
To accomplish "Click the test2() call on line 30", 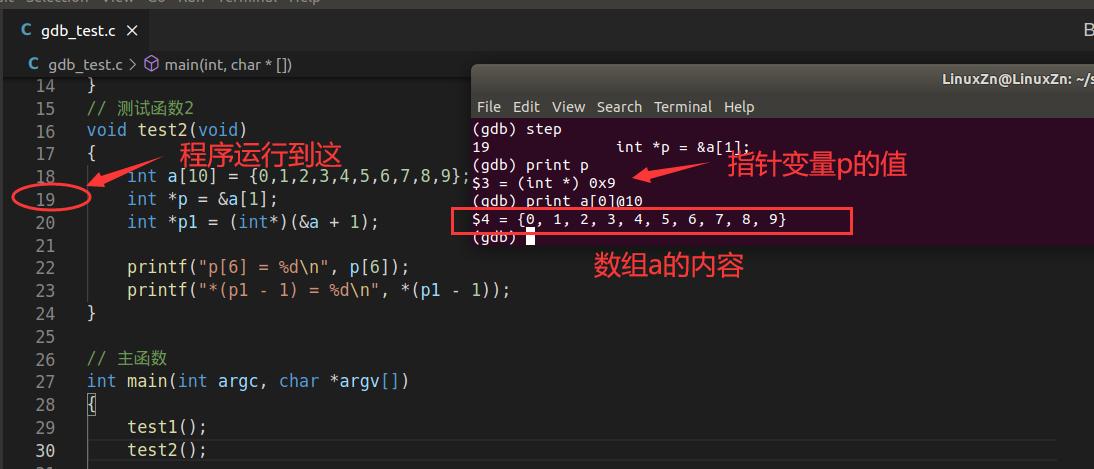I will point(166,450).
